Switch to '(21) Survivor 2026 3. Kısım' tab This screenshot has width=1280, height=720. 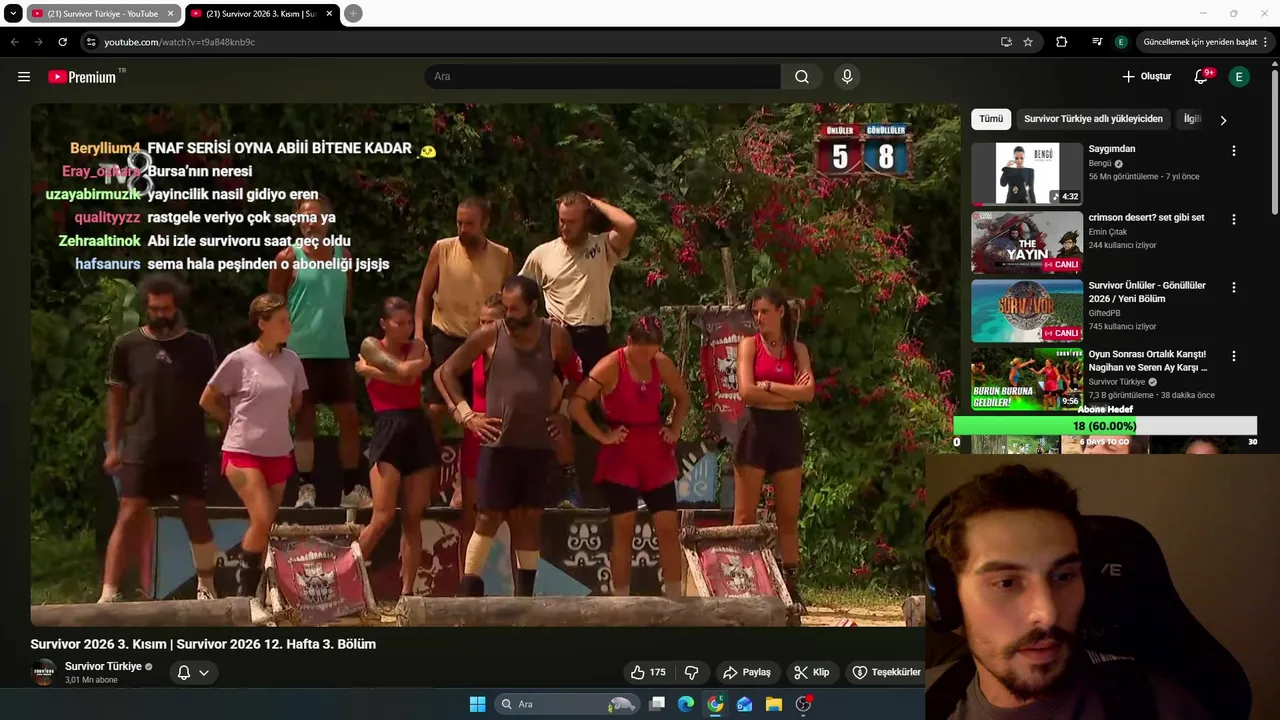(x=262, y=13)
